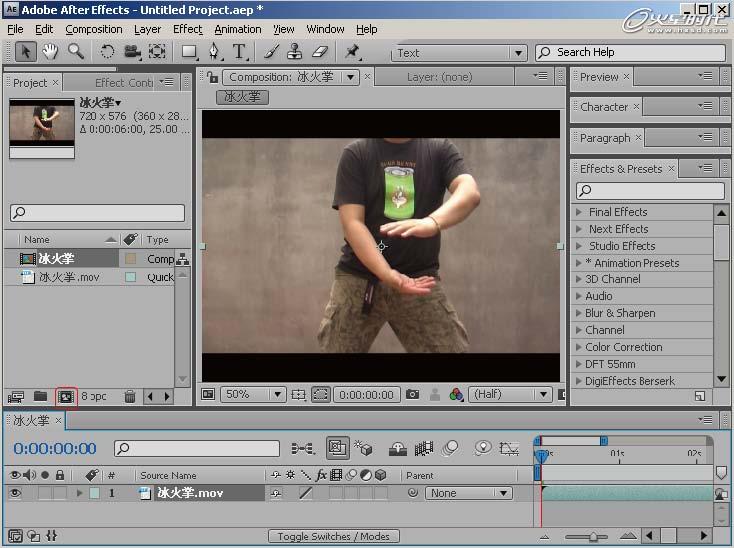This screenshot has height=548, width=734.
Task: Click the Create New Composition icon
Action: pyautogui.click(x=66, y=397)
